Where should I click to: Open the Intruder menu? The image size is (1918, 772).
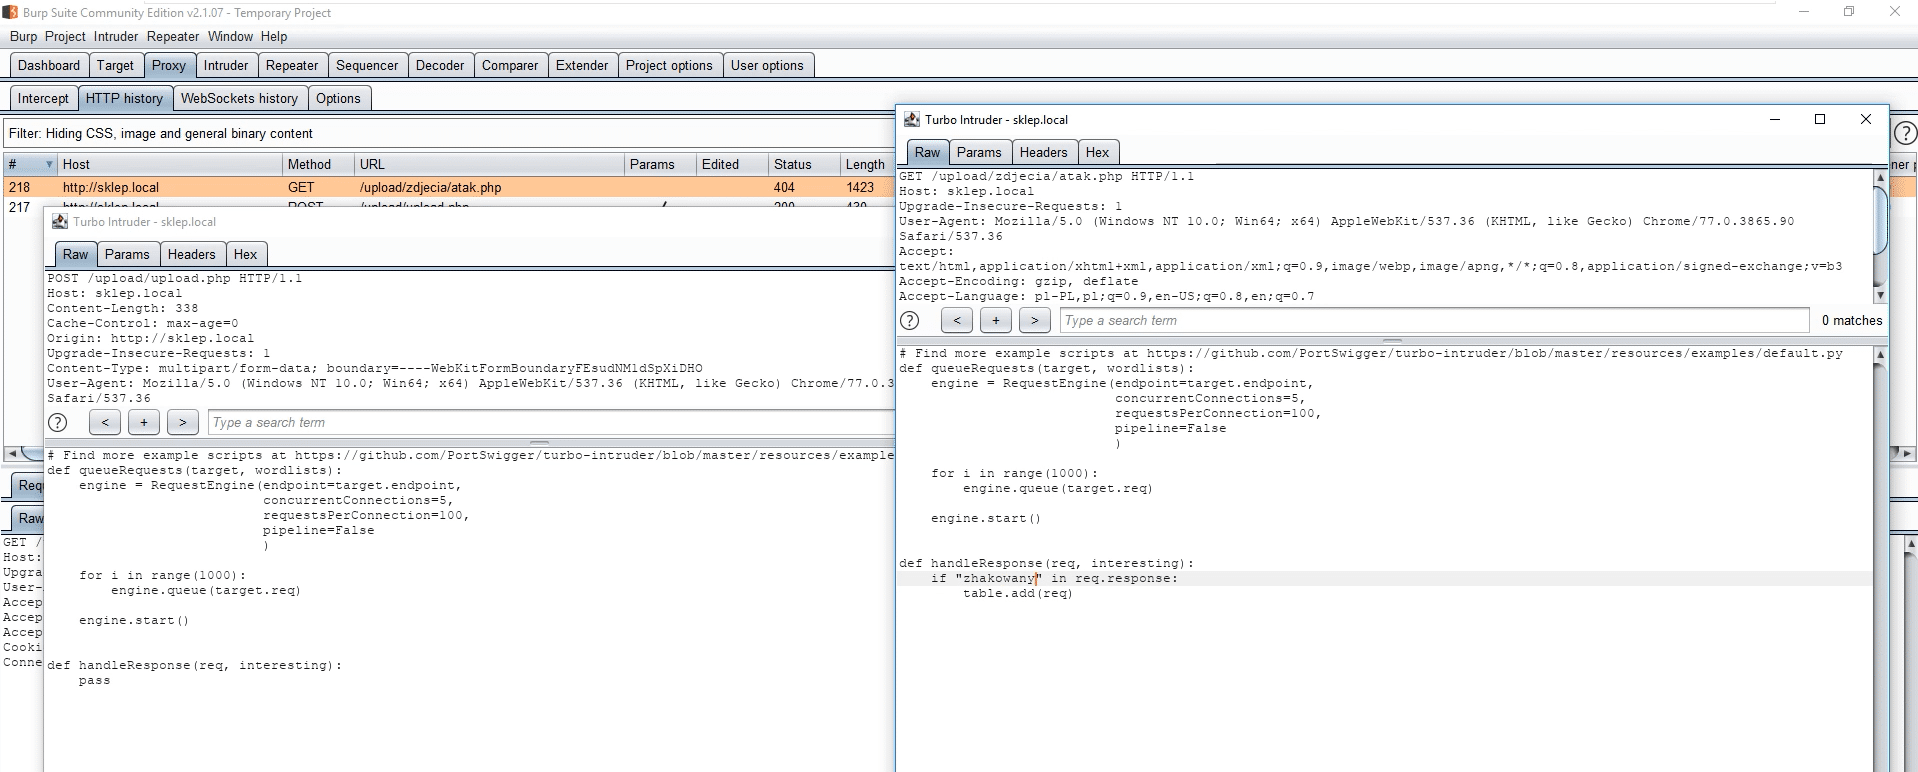[x=116, y=36]
